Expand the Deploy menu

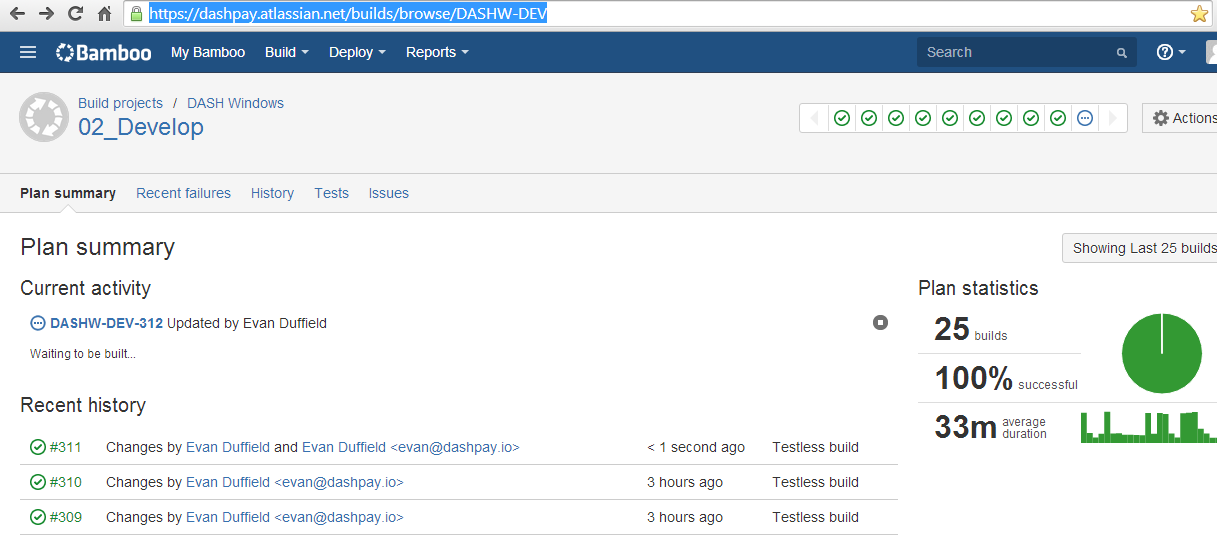pos(357,52)
